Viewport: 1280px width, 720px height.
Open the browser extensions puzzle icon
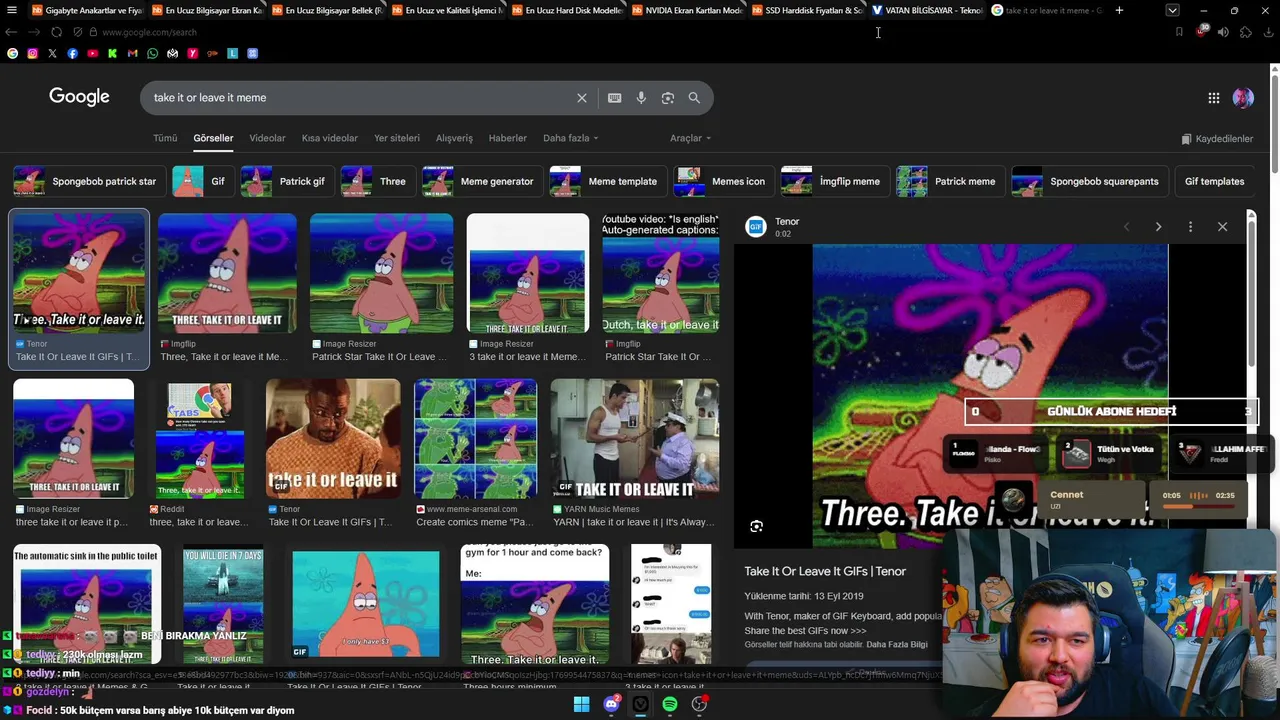coord(1245,32)
